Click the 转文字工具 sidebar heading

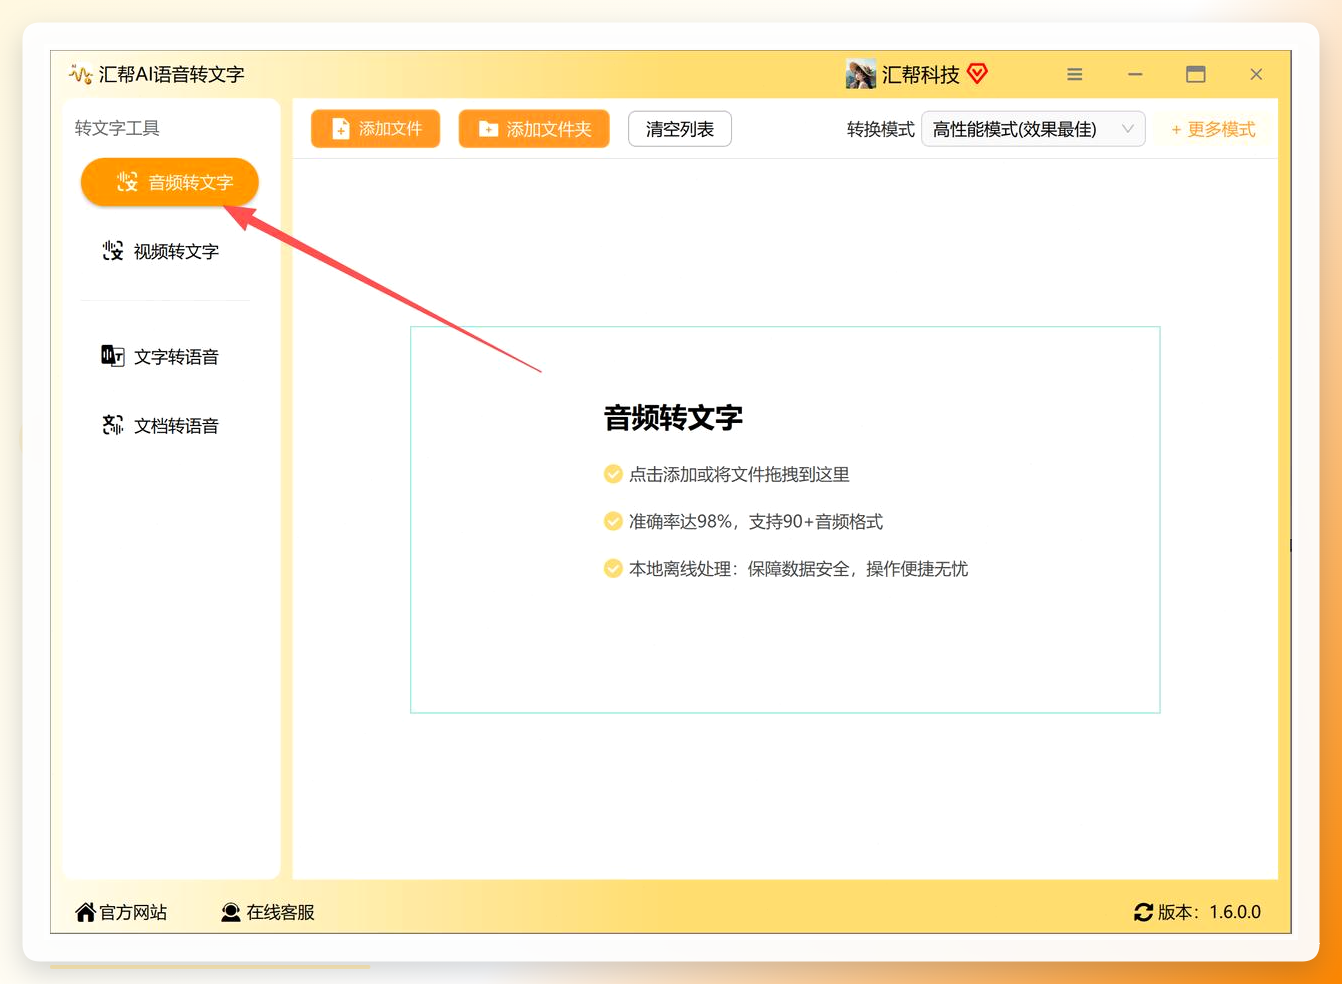click(117, 128)
